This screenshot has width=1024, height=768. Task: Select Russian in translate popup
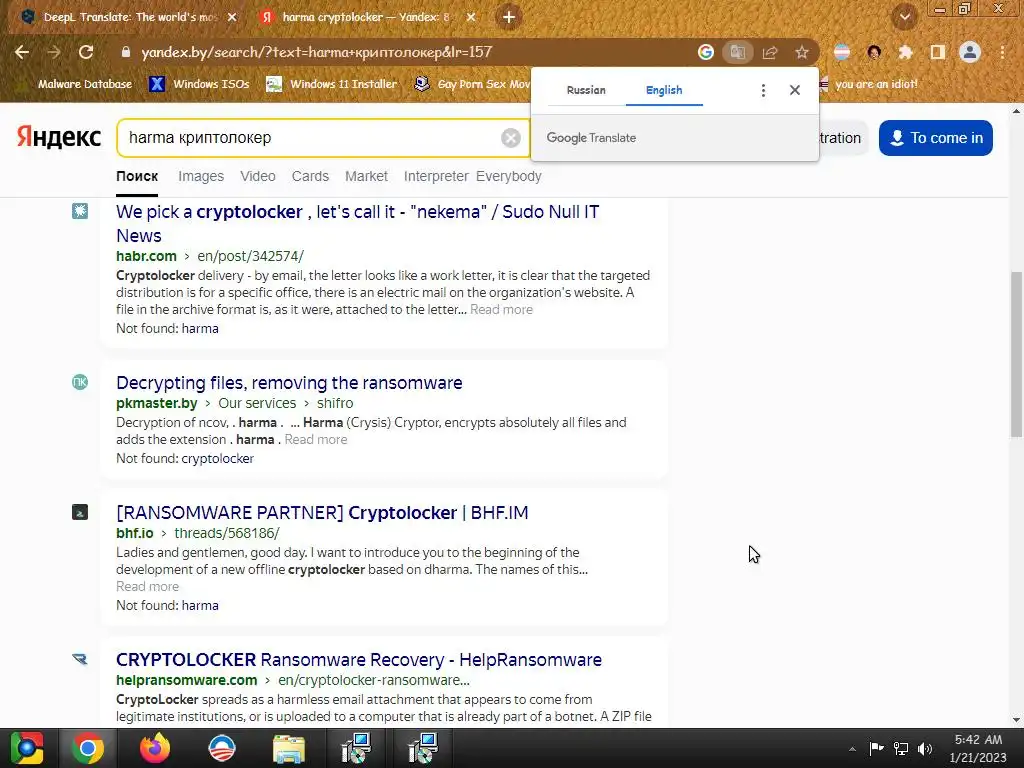pyautogui.click(x=586, y=90)
